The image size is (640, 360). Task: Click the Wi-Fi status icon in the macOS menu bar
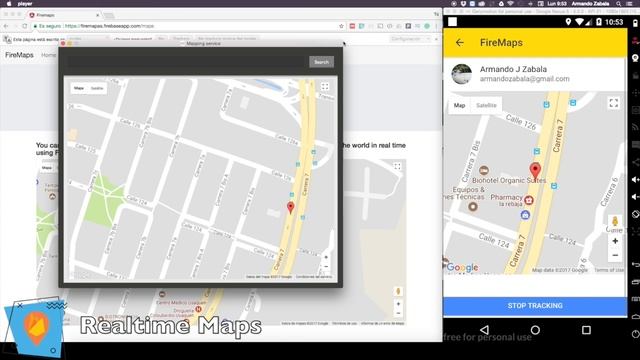click(x=511, y=4)
